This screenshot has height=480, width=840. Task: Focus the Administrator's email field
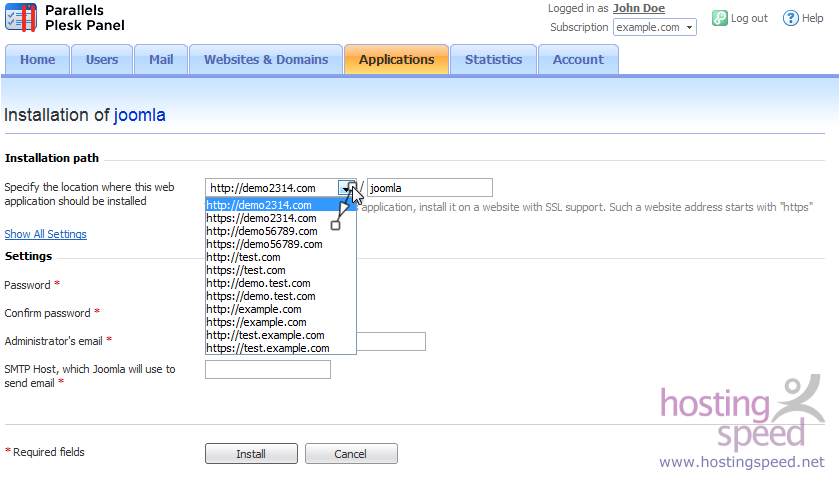tap(391, 342)
